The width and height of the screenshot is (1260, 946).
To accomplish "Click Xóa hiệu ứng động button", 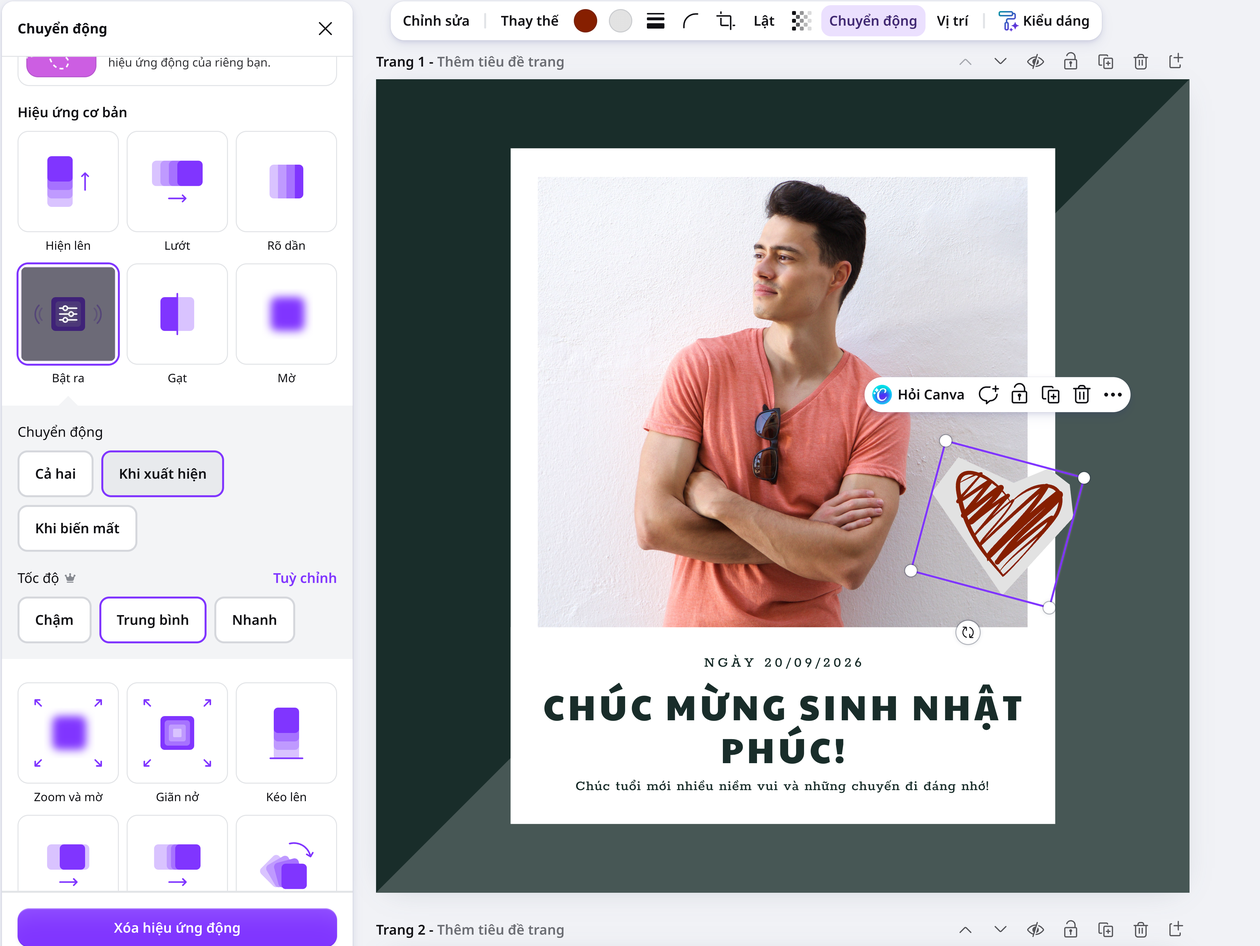I will pyautogui.click(x=177, y=927).
